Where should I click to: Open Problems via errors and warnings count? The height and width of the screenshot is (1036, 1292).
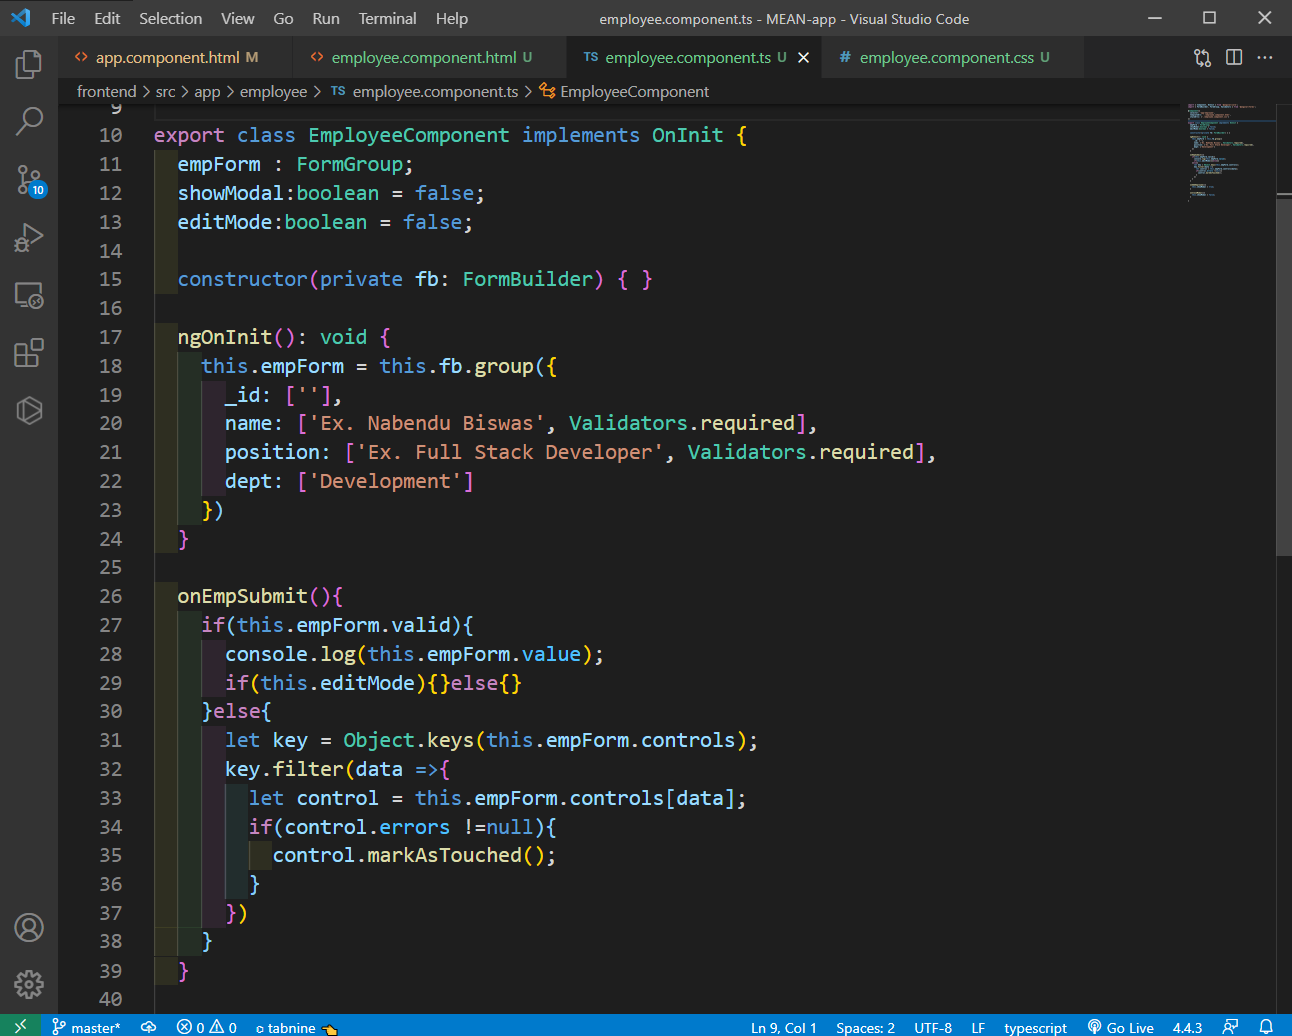207,1027
